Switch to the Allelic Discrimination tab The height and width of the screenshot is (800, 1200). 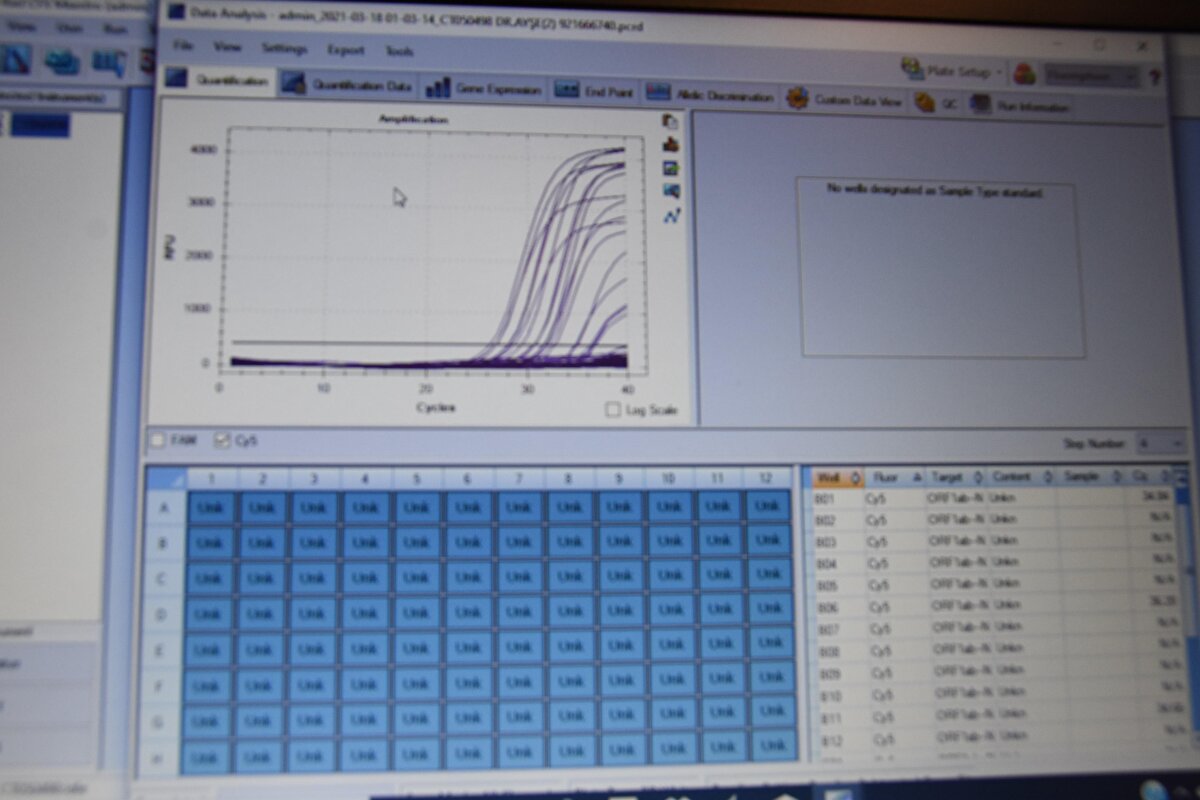(x=711, y=95)
